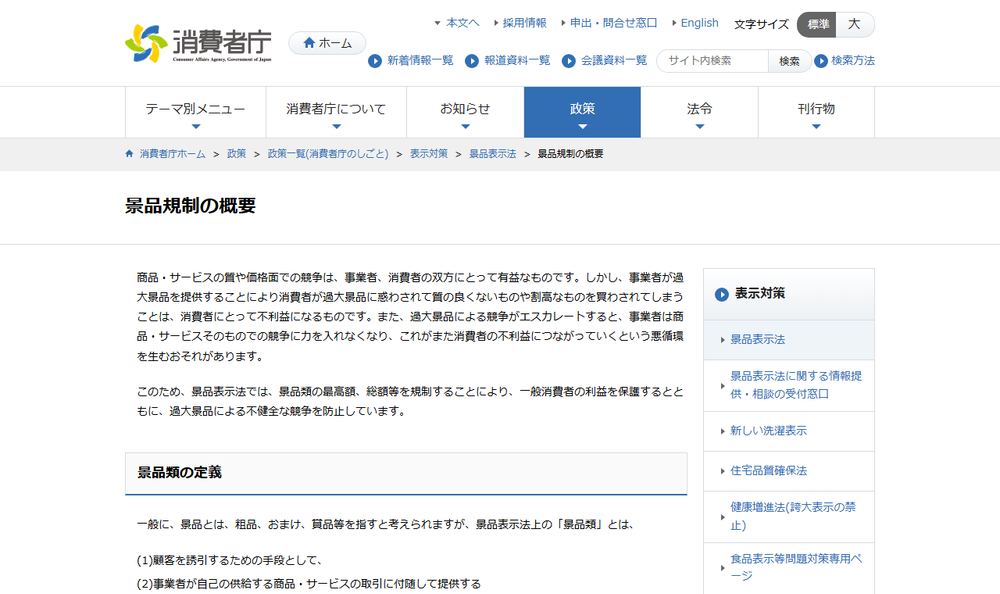Open 刊行物 menu
Screen dimensions: 1000x594
816,112
